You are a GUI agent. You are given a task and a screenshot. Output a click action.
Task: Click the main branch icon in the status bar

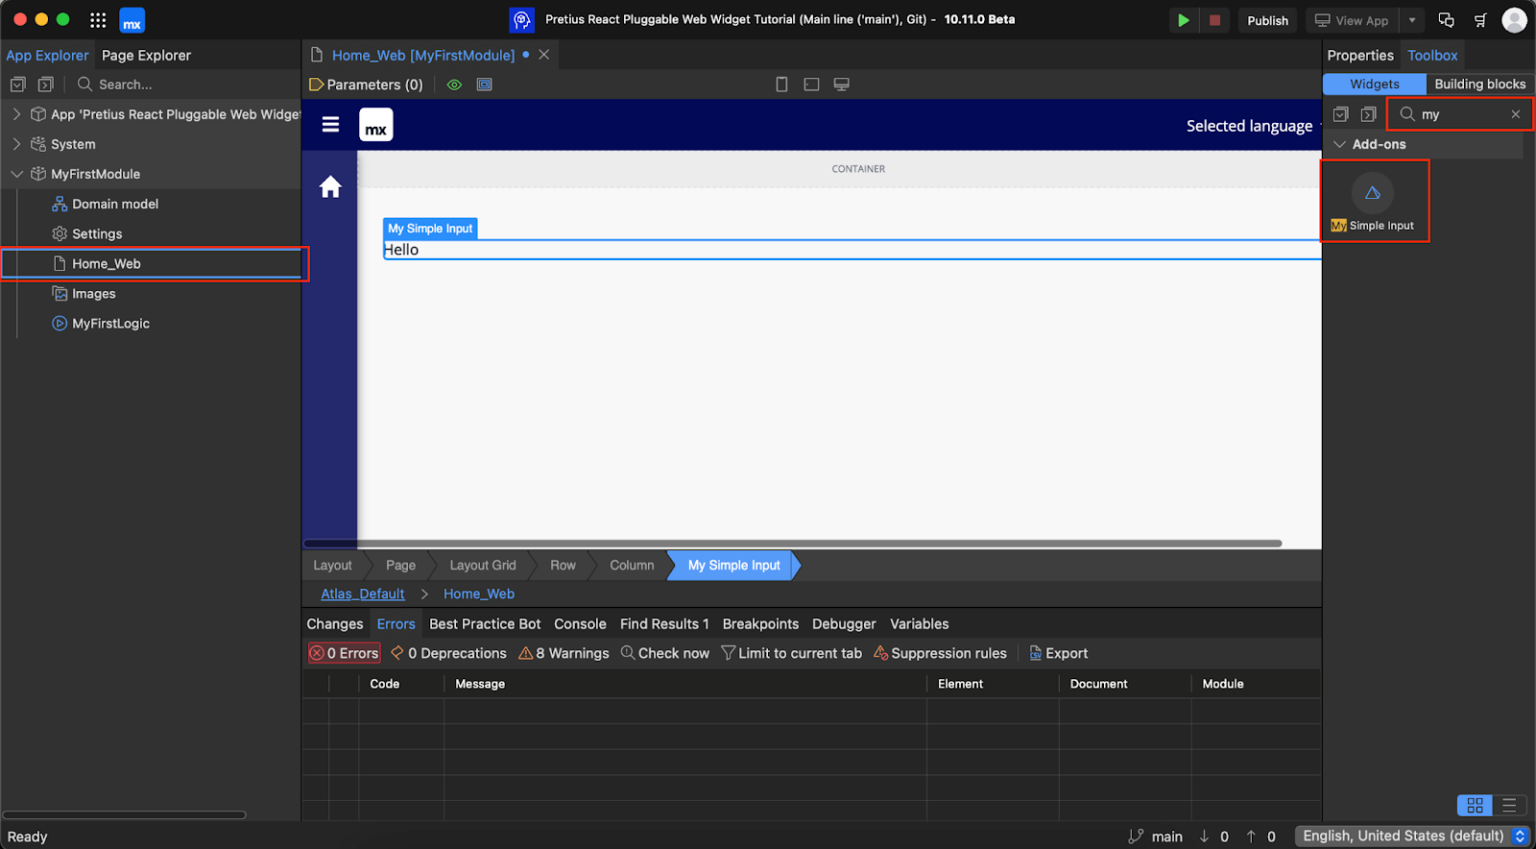(x=1137, y=836)
